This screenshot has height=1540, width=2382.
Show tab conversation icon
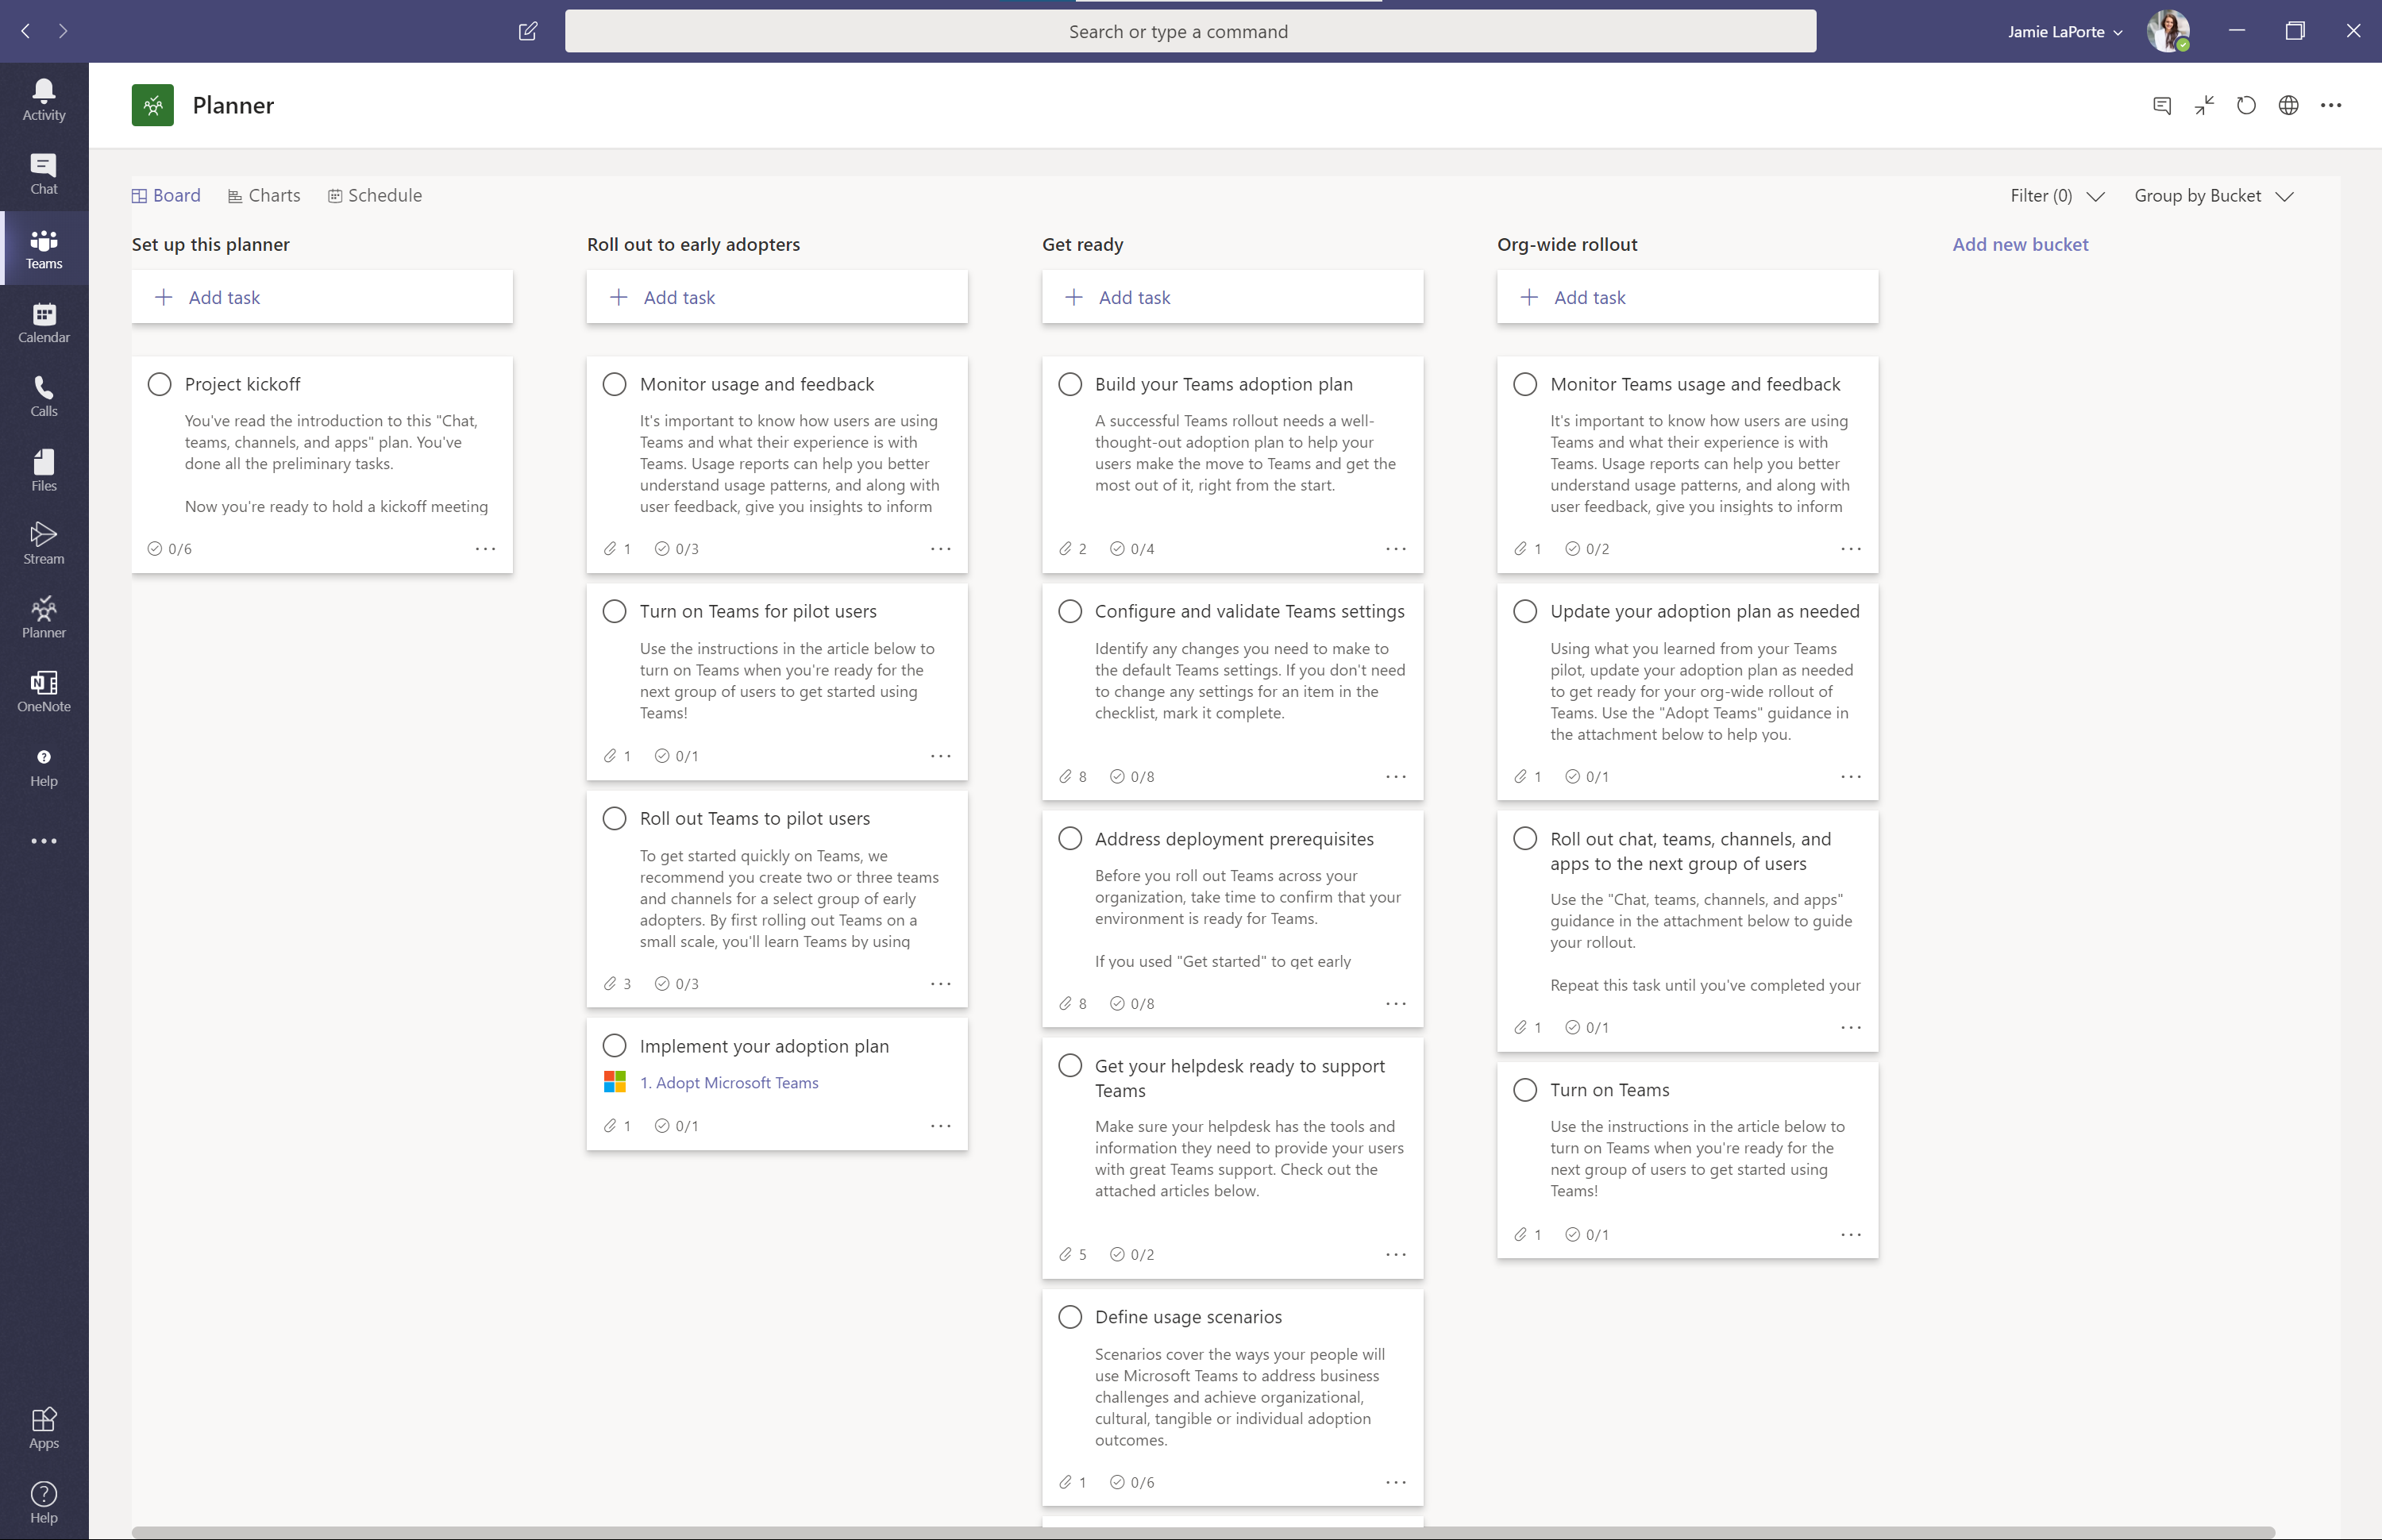(x=2162, y=105)
